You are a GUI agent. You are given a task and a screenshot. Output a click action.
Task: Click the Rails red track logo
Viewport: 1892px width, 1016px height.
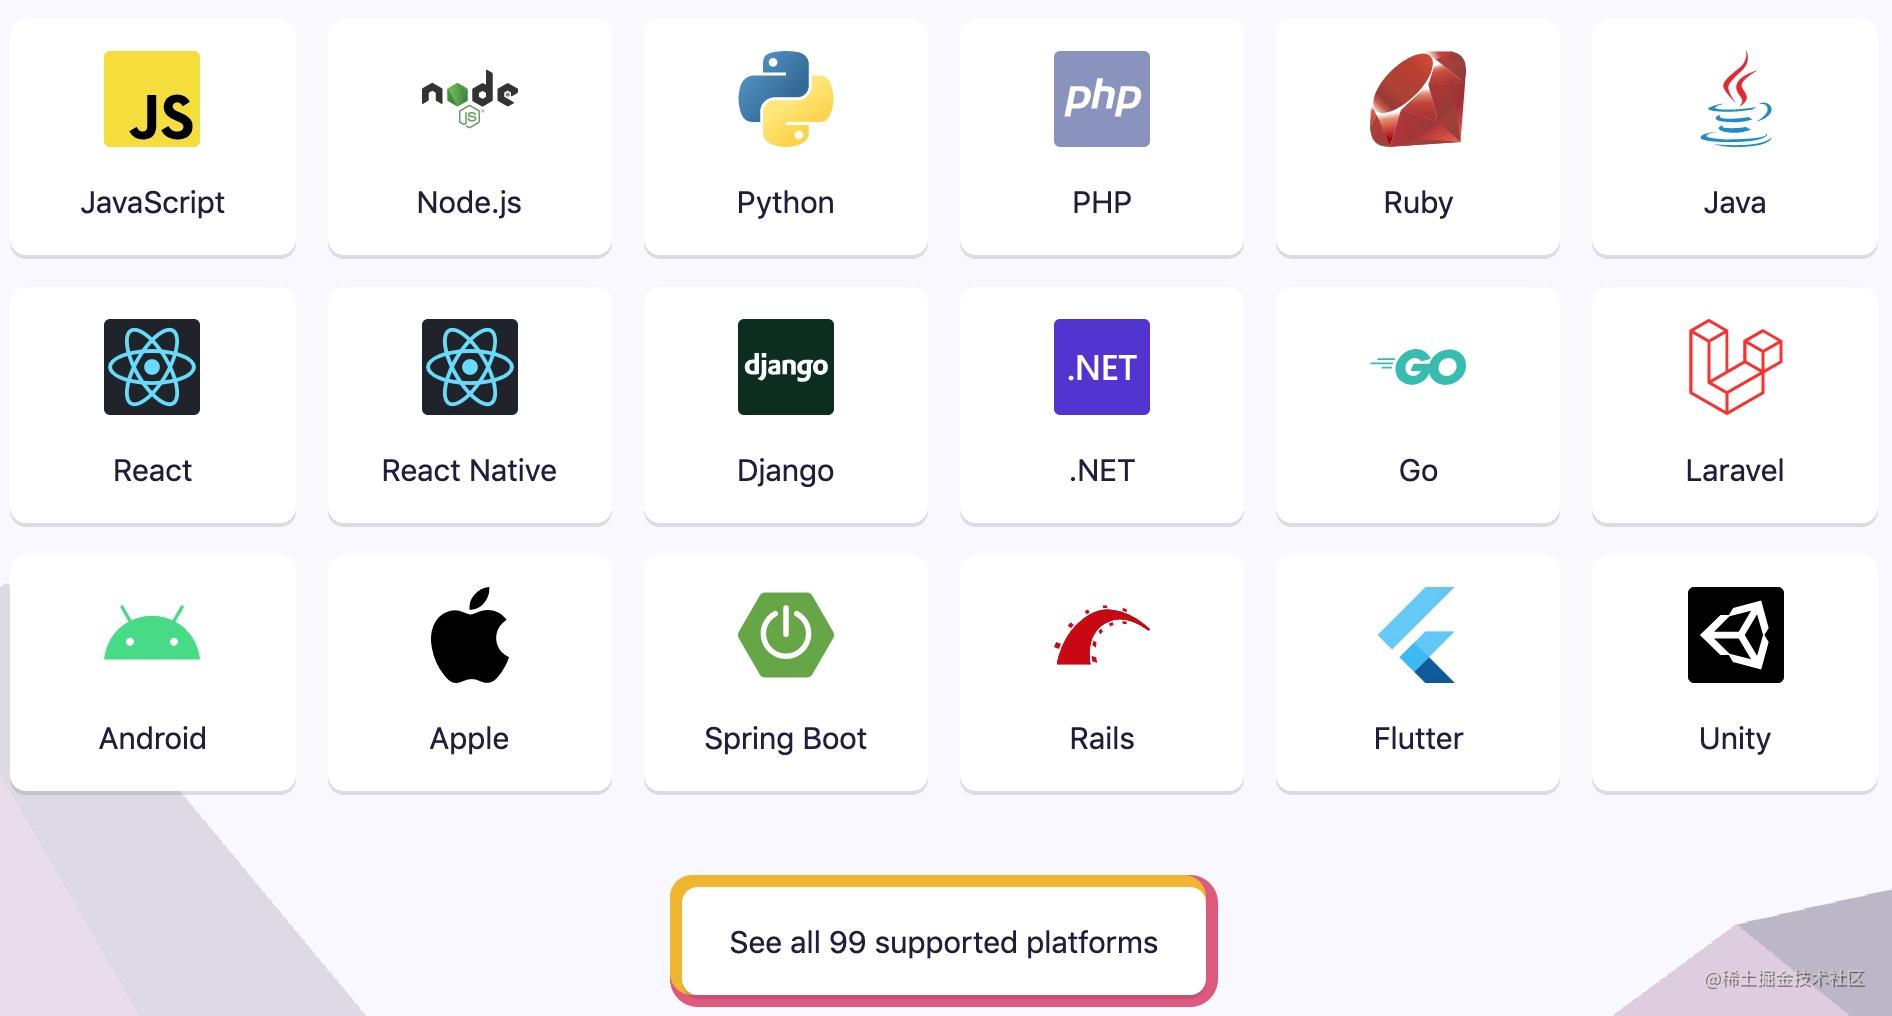click(1101, 635)
